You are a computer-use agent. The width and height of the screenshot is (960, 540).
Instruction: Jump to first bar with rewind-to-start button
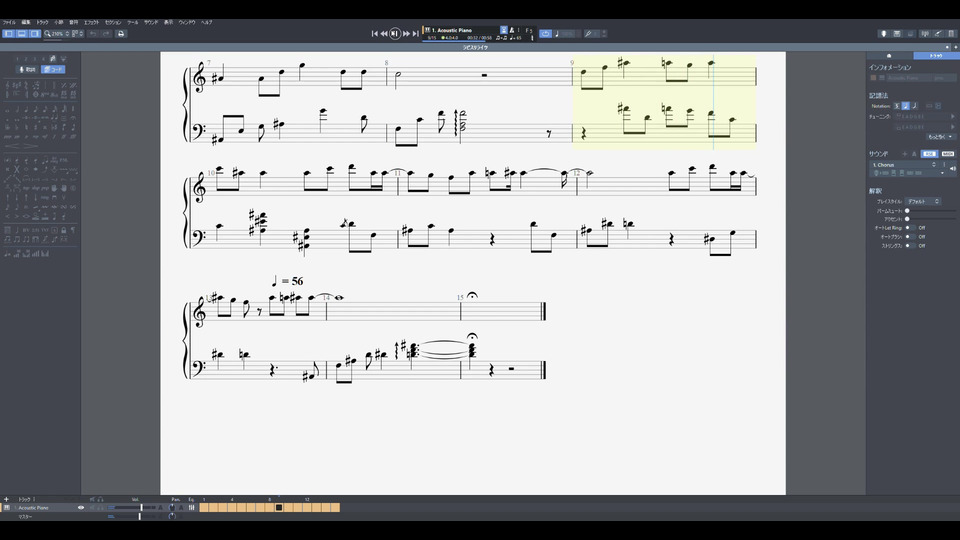click(x=375, y=34)
